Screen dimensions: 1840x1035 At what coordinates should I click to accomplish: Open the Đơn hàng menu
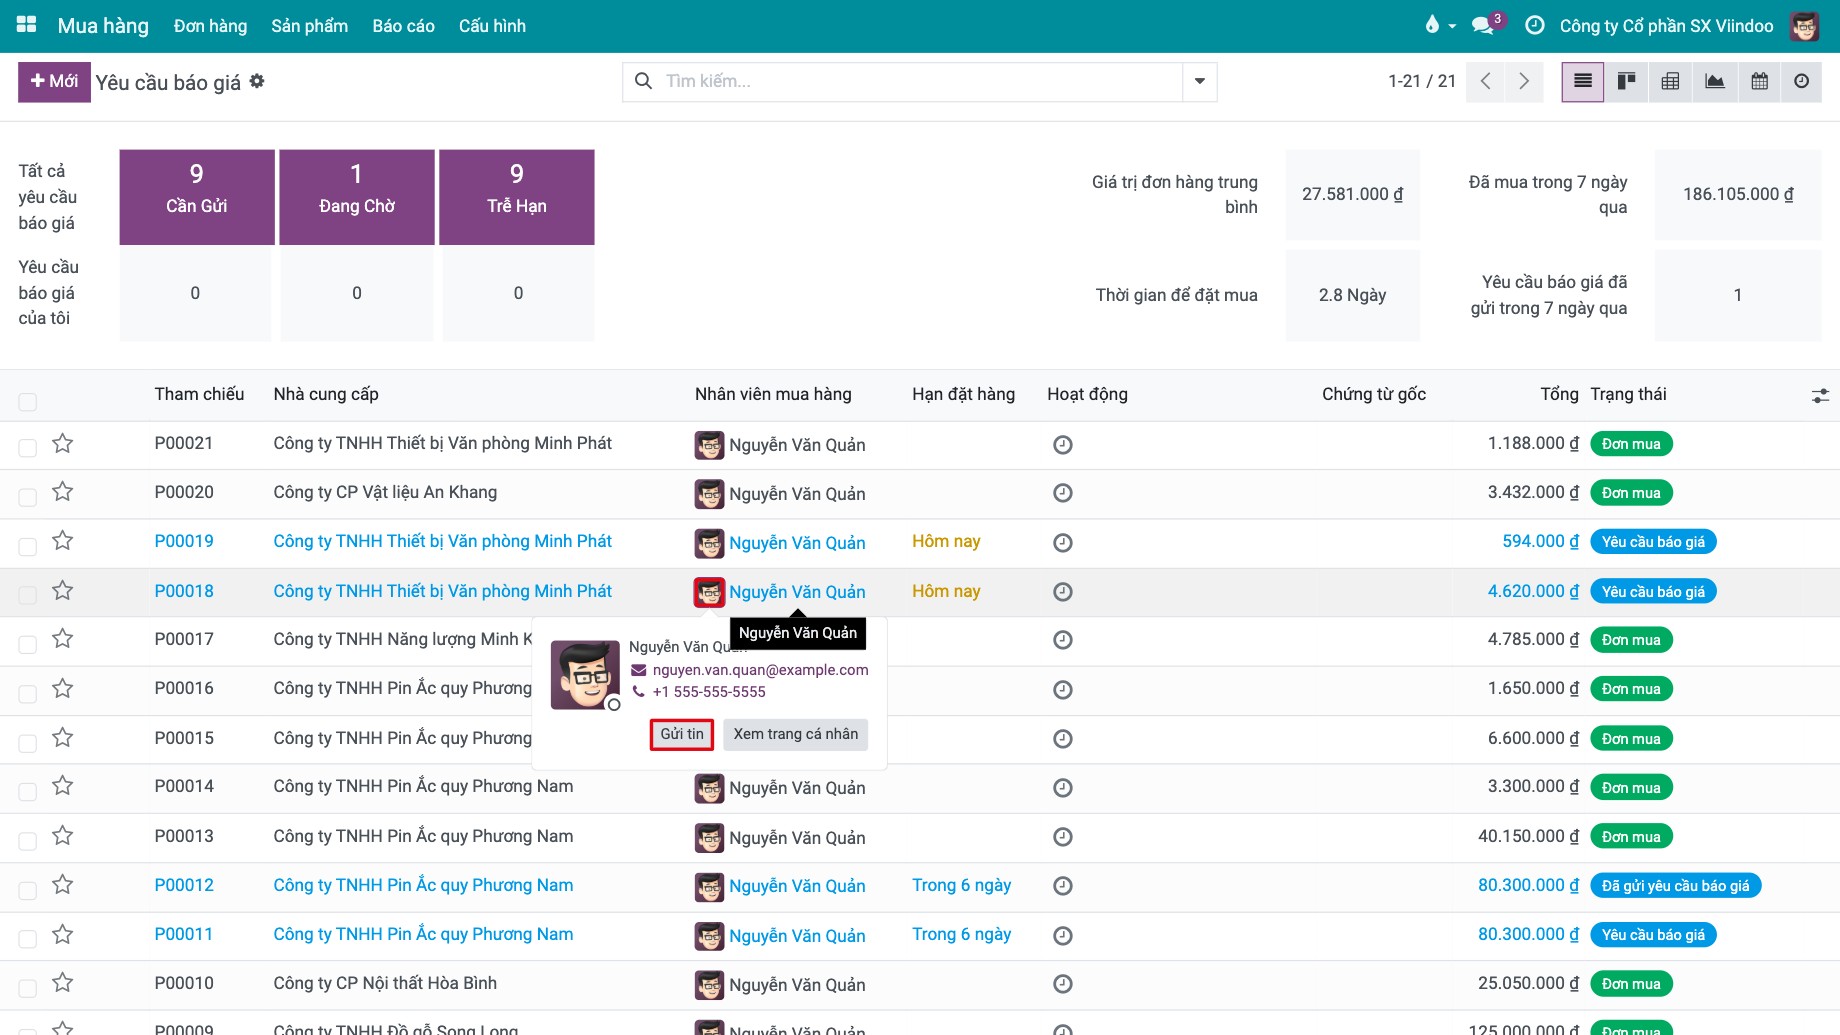pos(210,26)
